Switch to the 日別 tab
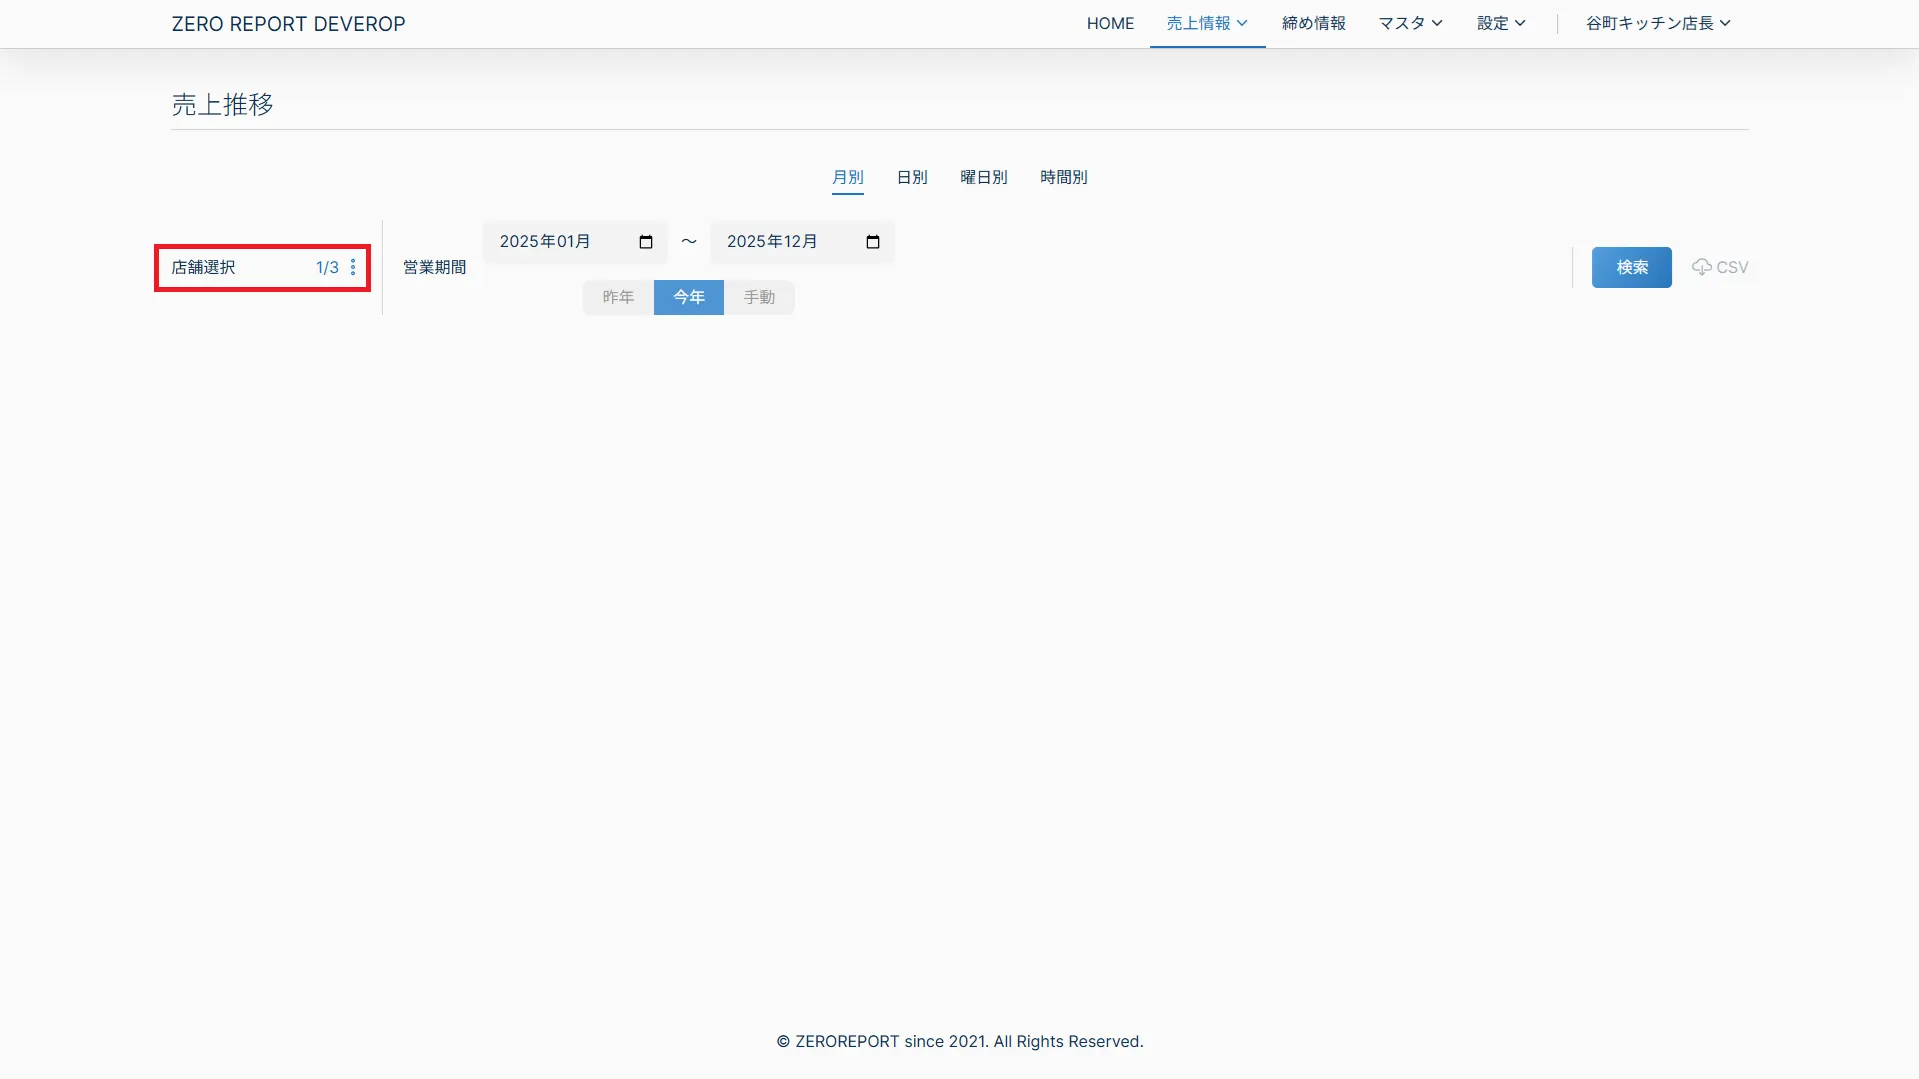This screenshot has width=1919, height=1079. 911,177
